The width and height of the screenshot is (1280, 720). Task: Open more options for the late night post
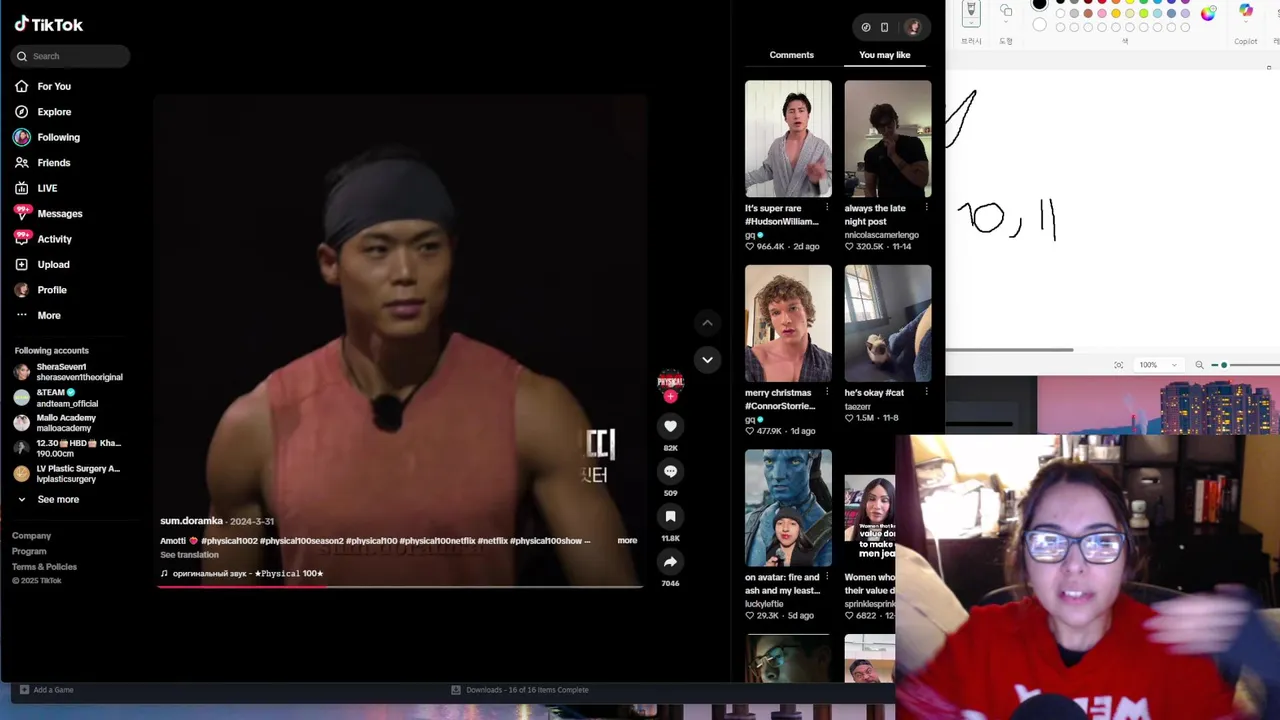tap(926, 208)
